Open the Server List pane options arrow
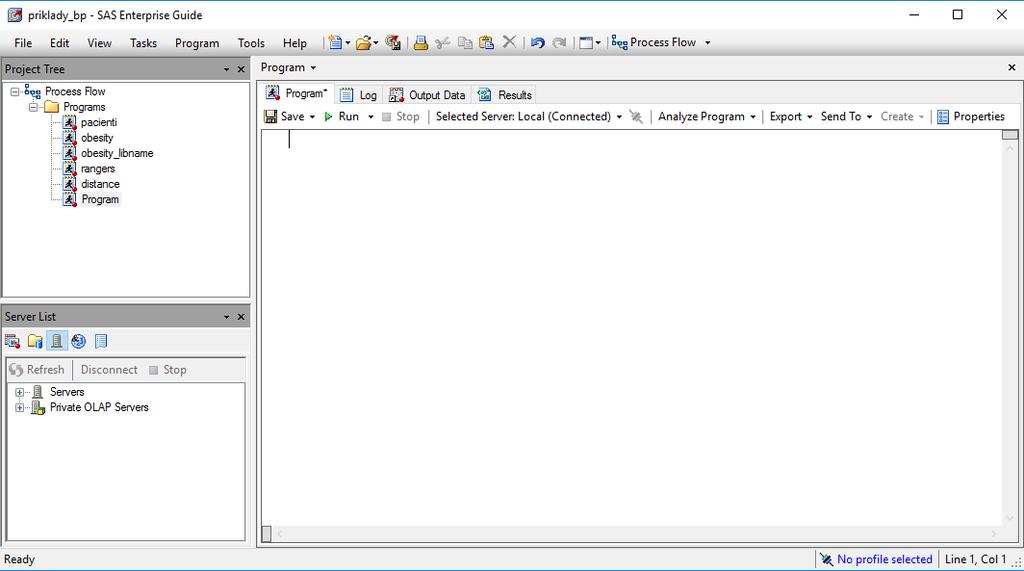Image resolution: width=1024 pixels, height=571 pixels. (227, 317)
